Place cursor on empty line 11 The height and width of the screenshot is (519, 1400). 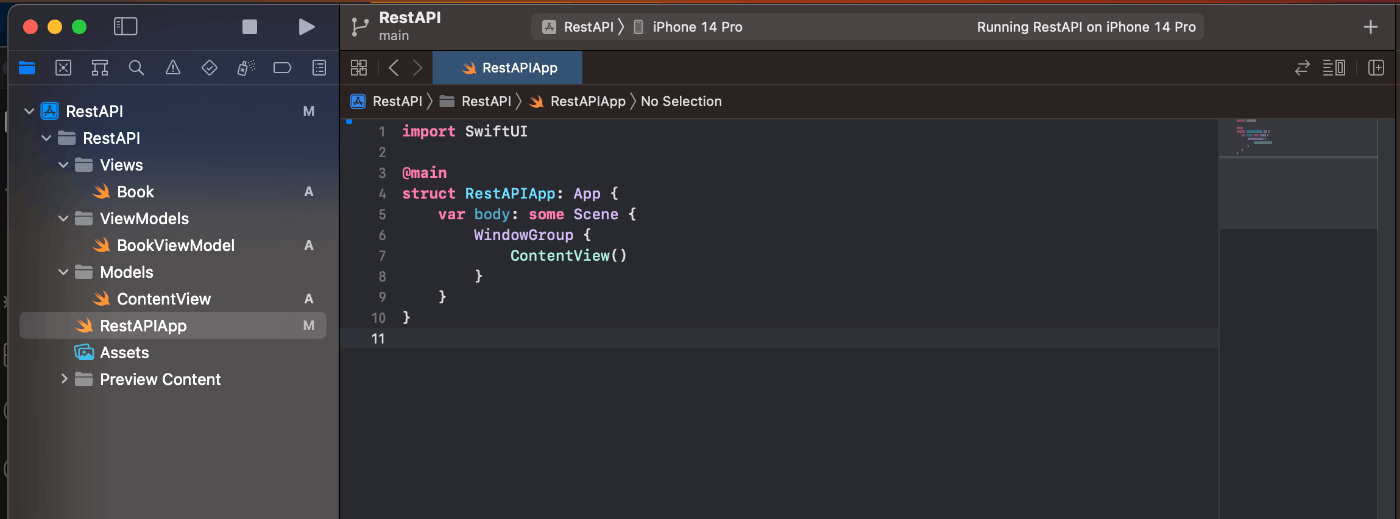tap(800, 338)
